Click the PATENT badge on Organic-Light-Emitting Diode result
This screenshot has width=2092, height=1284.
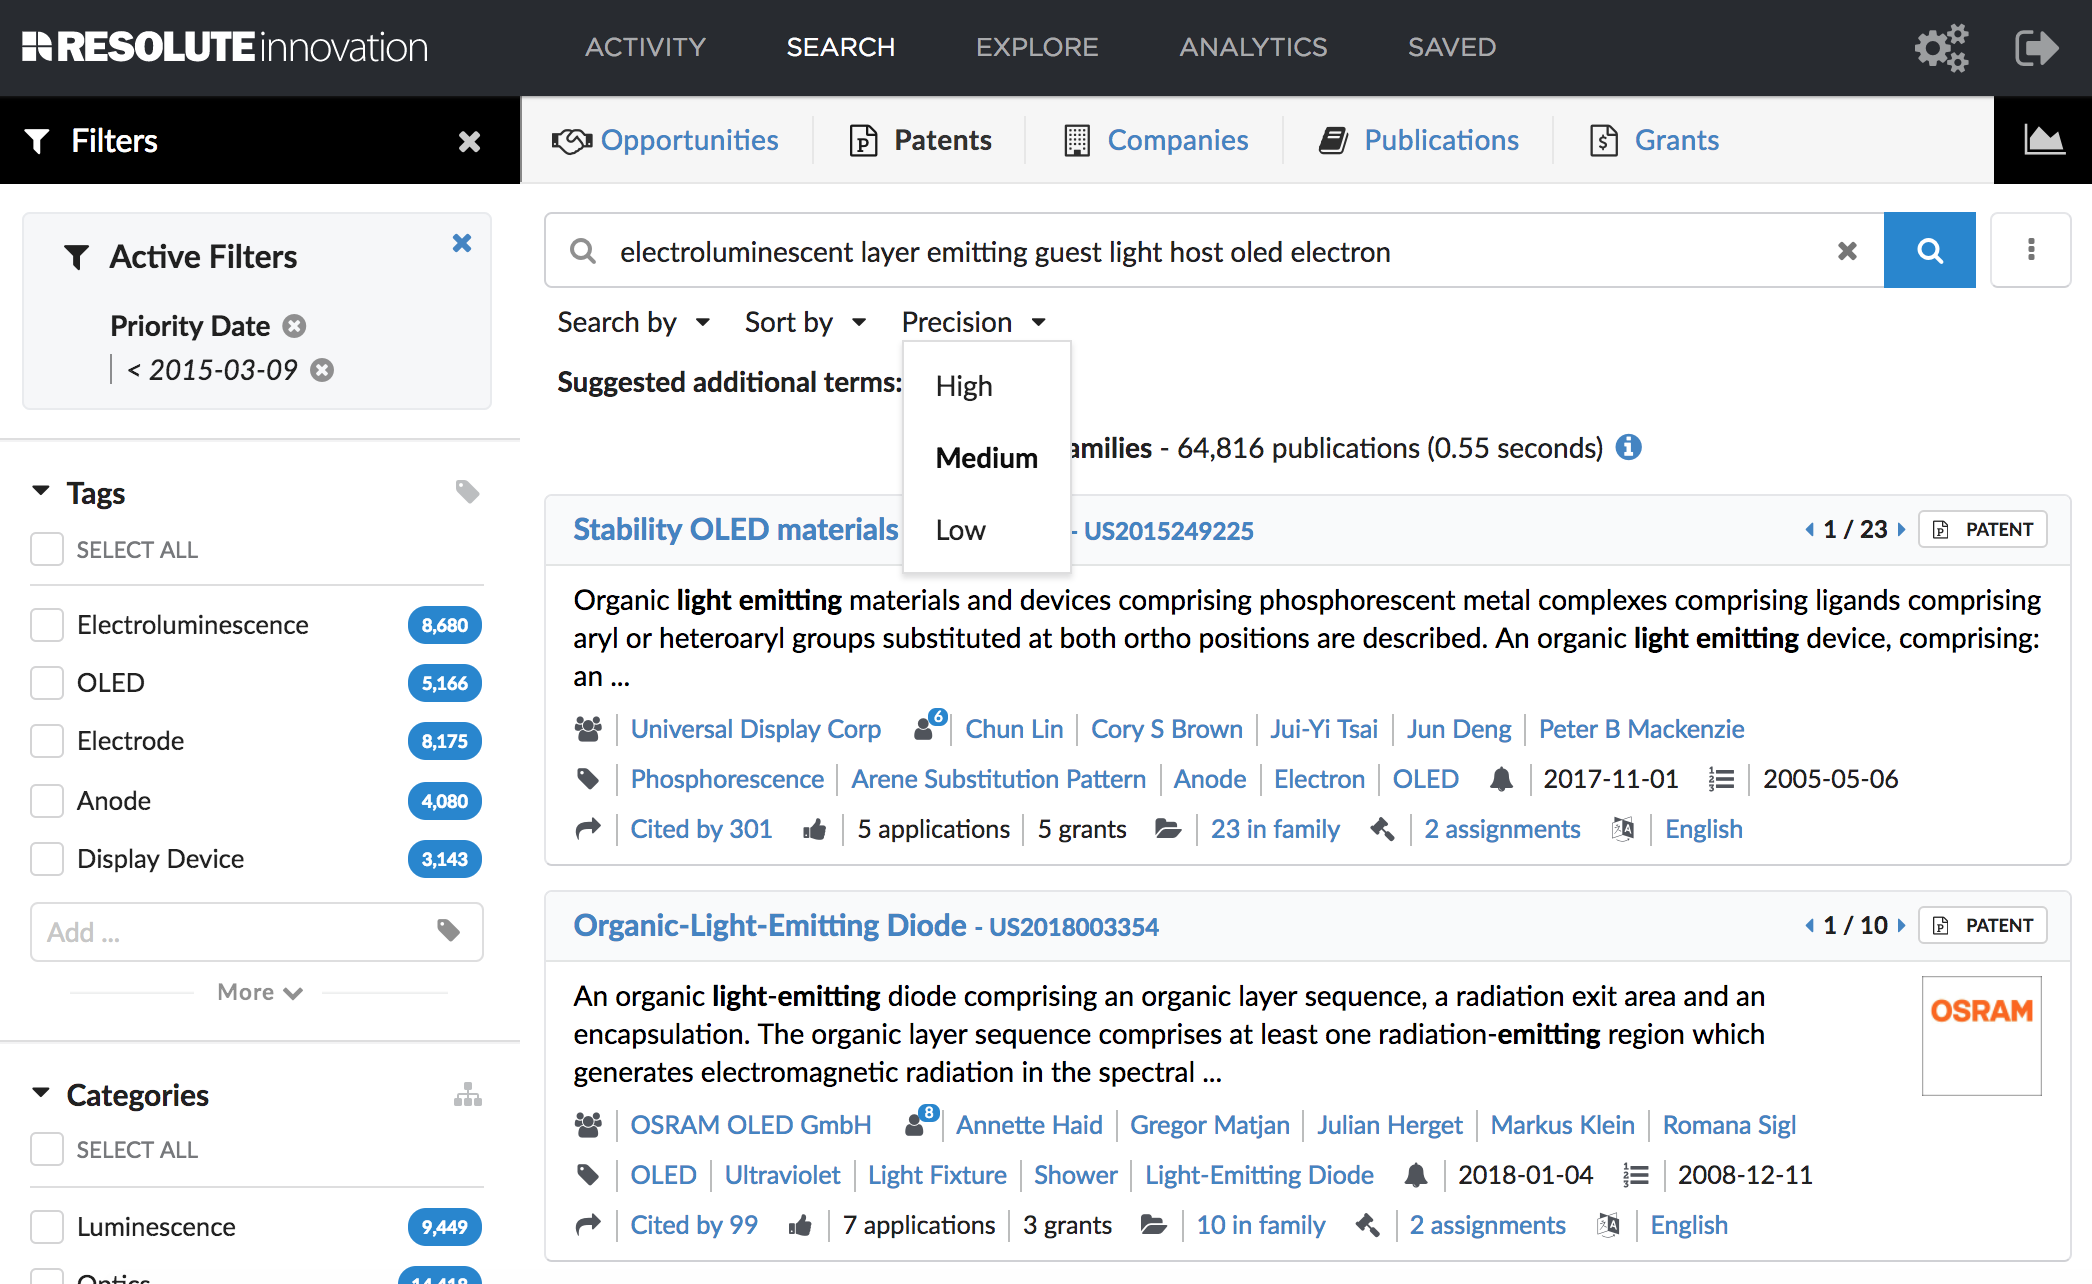point(1982,925)
